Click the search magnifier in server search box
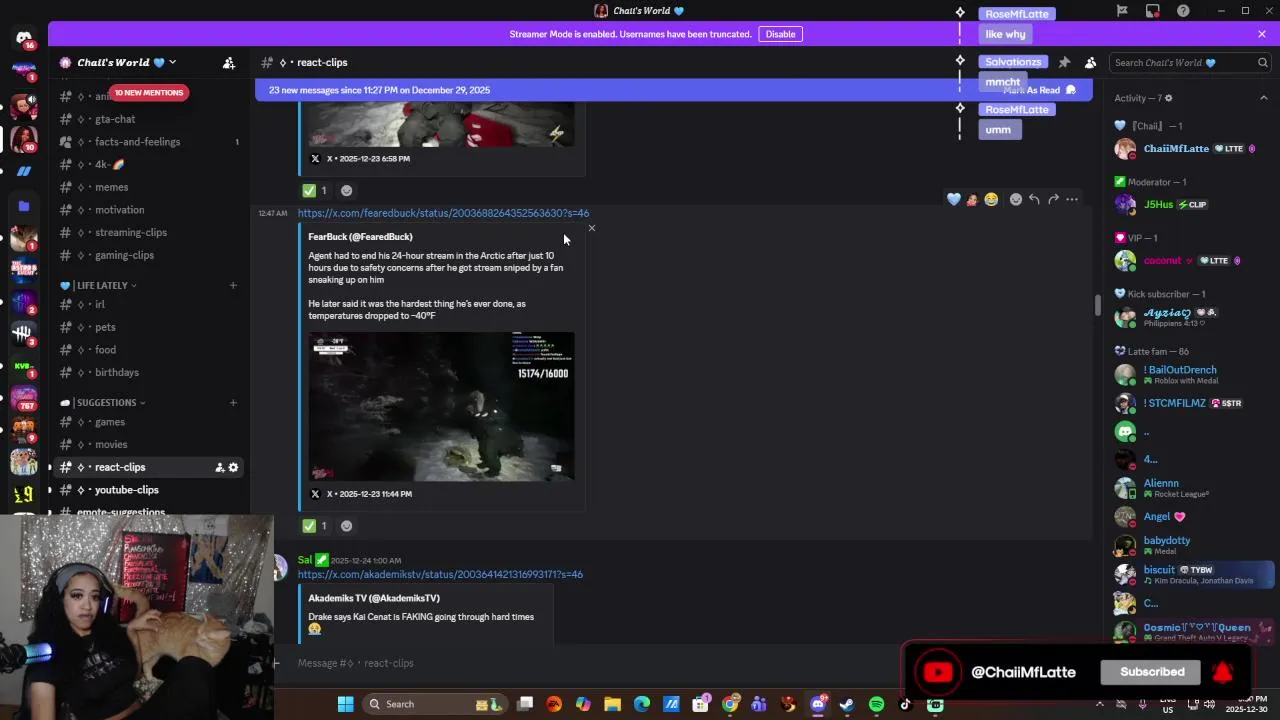This screenshot has width=1280, height=720. click(x=1262, y=62)
